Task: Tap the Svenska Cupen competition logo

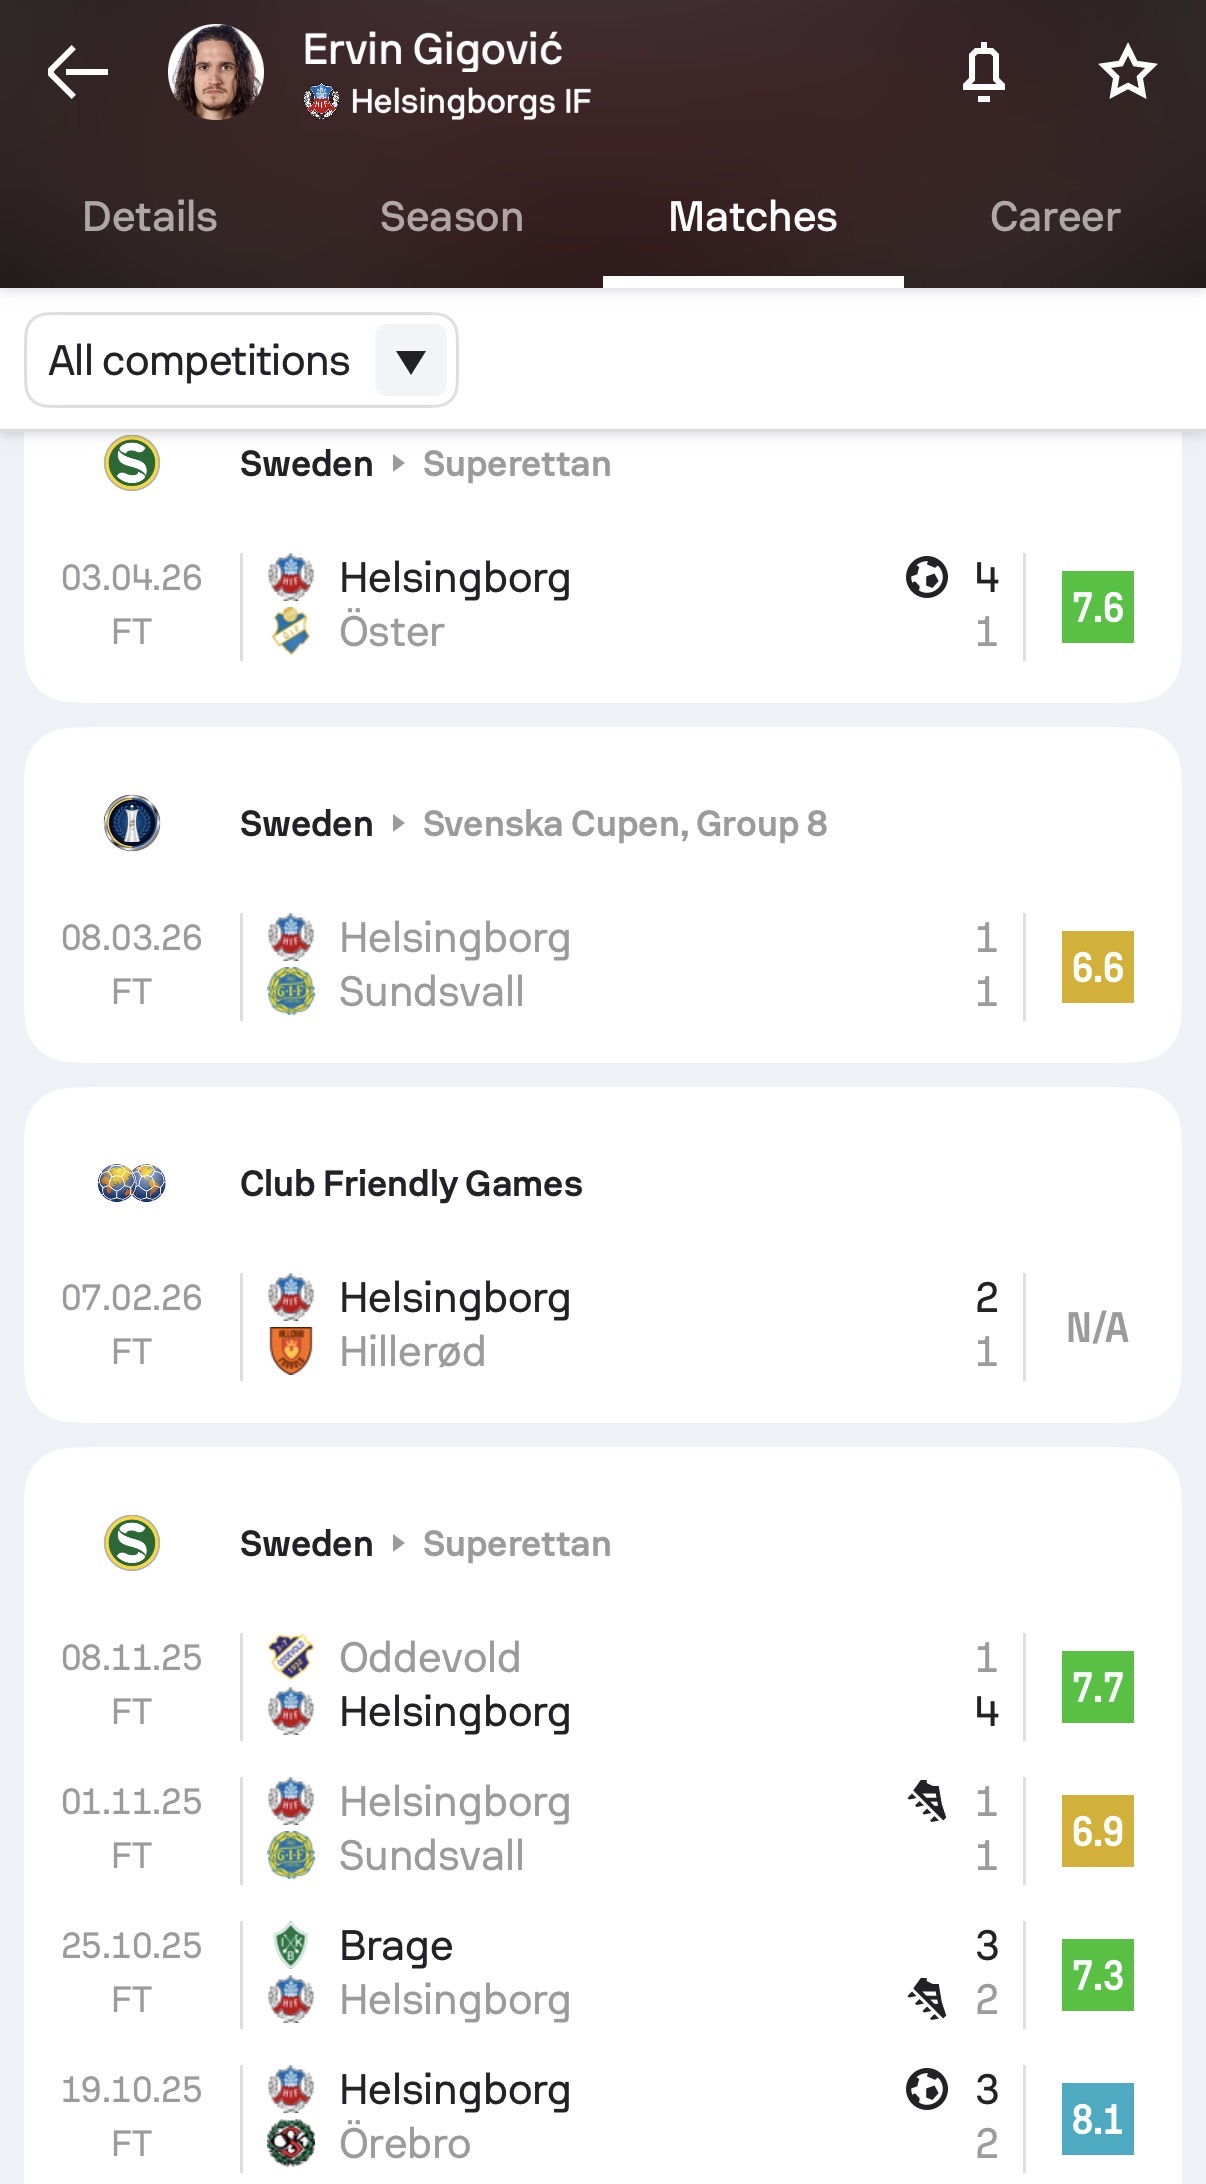Action: coord(132,823)
